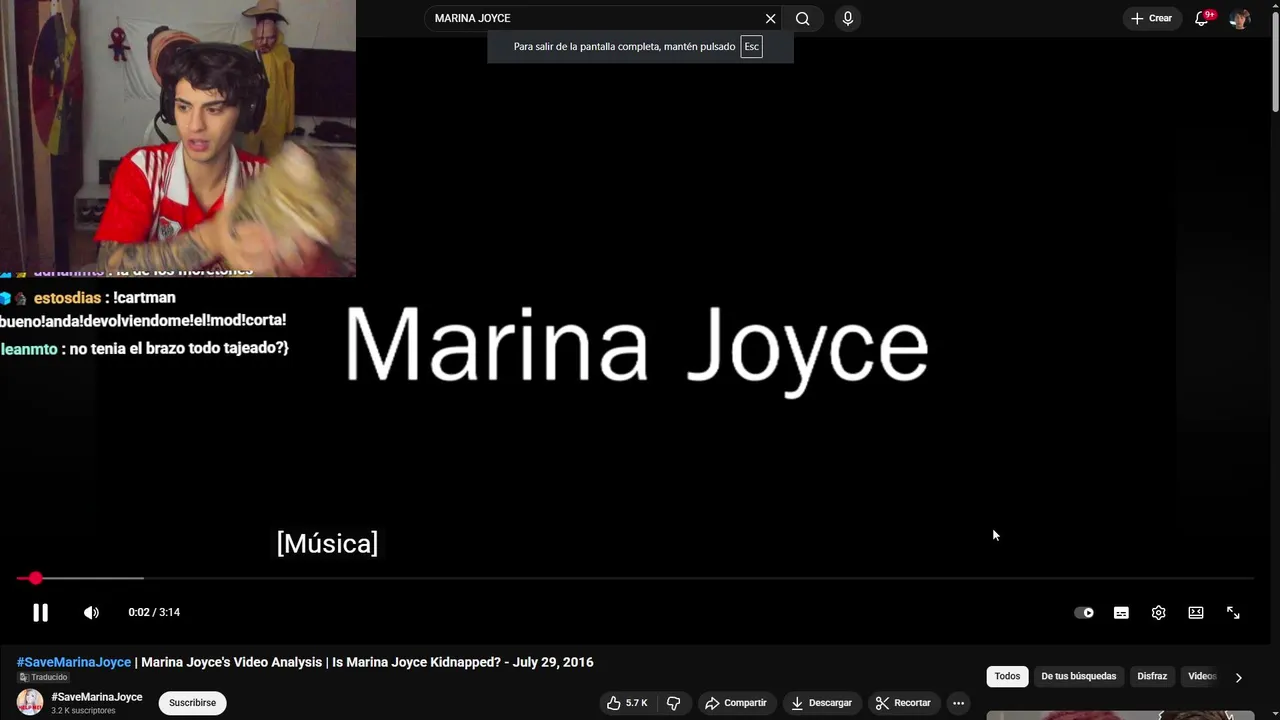Start voice search with the microphone icon
This screenshot has width=1280, height=720.
pyautogui.click(x=848, y=19)
